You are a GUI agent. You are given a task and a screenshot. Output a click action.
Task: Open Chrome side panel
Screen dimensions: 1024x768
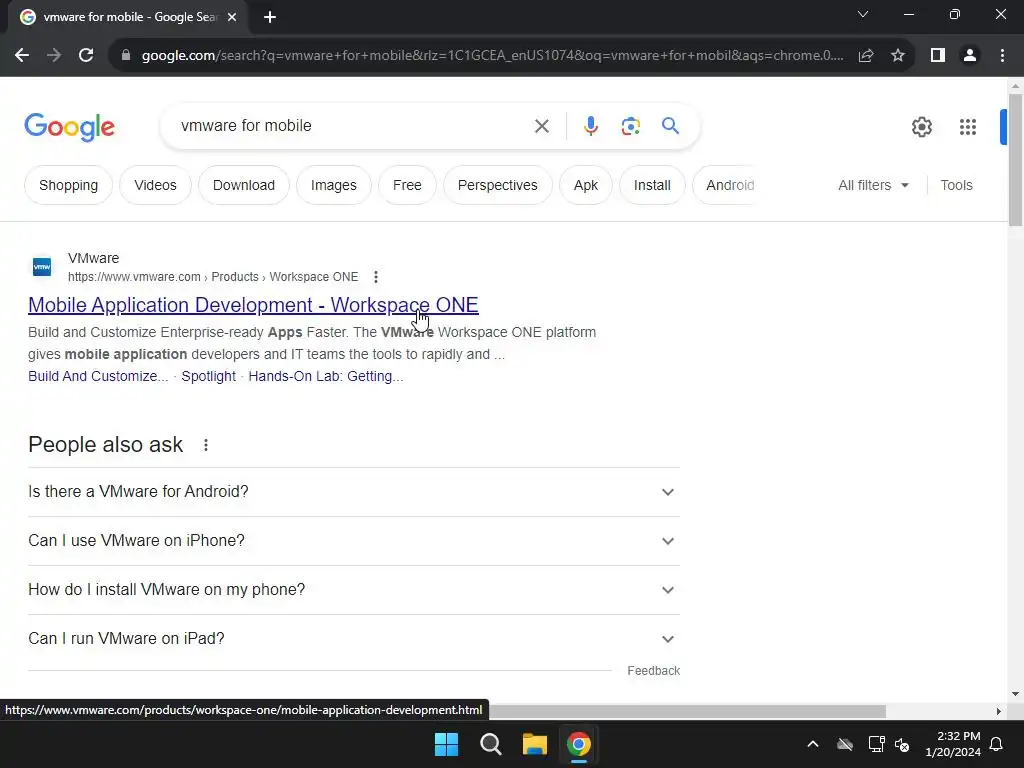pos(938,56)
